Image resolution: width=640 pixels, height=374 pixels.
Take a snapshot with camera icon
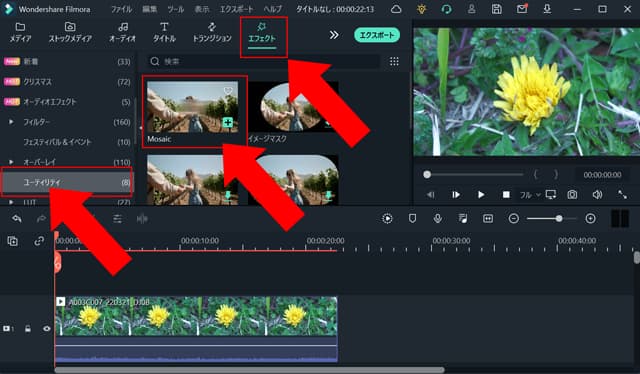[572, 195]
